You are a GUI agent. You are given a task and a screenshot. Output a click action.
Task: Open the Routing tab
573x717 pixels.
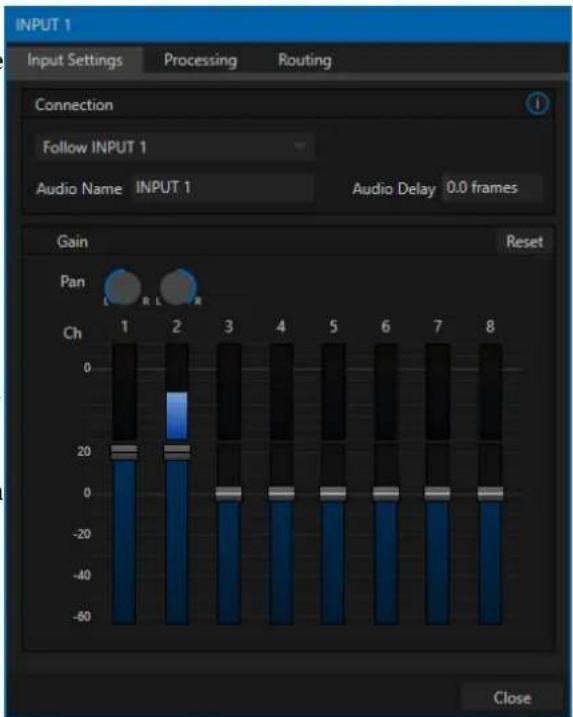tap(305, 60)
